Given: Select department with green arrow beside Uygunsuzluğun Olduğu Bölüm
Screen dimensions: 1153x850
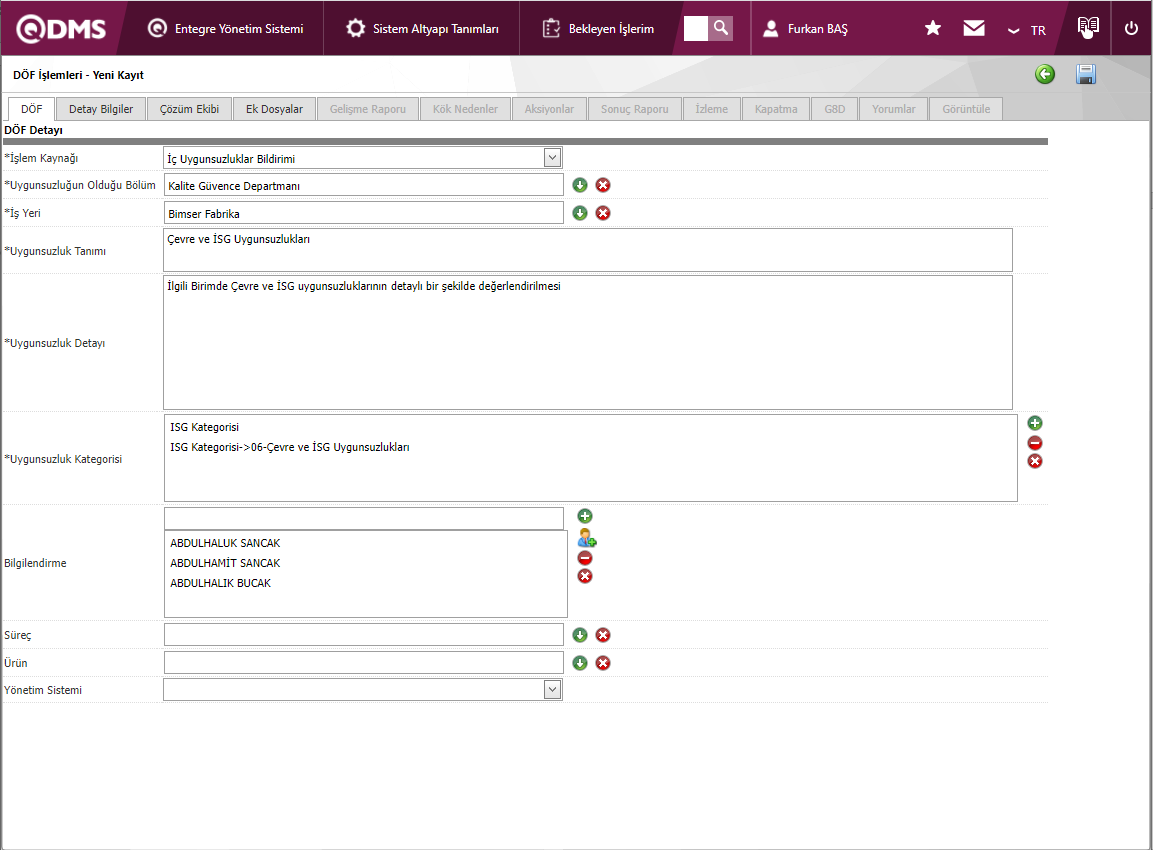Looking at the screenshot, I should (580, 185).
